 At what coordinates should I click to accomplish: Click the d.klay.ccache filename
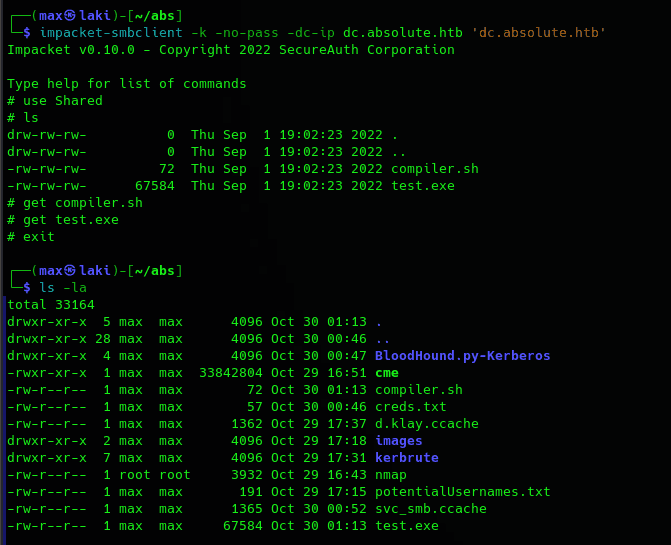[x=427, y=424]
